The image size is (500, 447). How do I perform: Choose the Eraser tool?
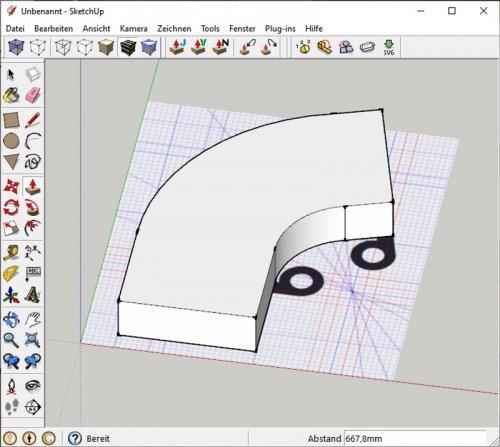pos(33,96)
